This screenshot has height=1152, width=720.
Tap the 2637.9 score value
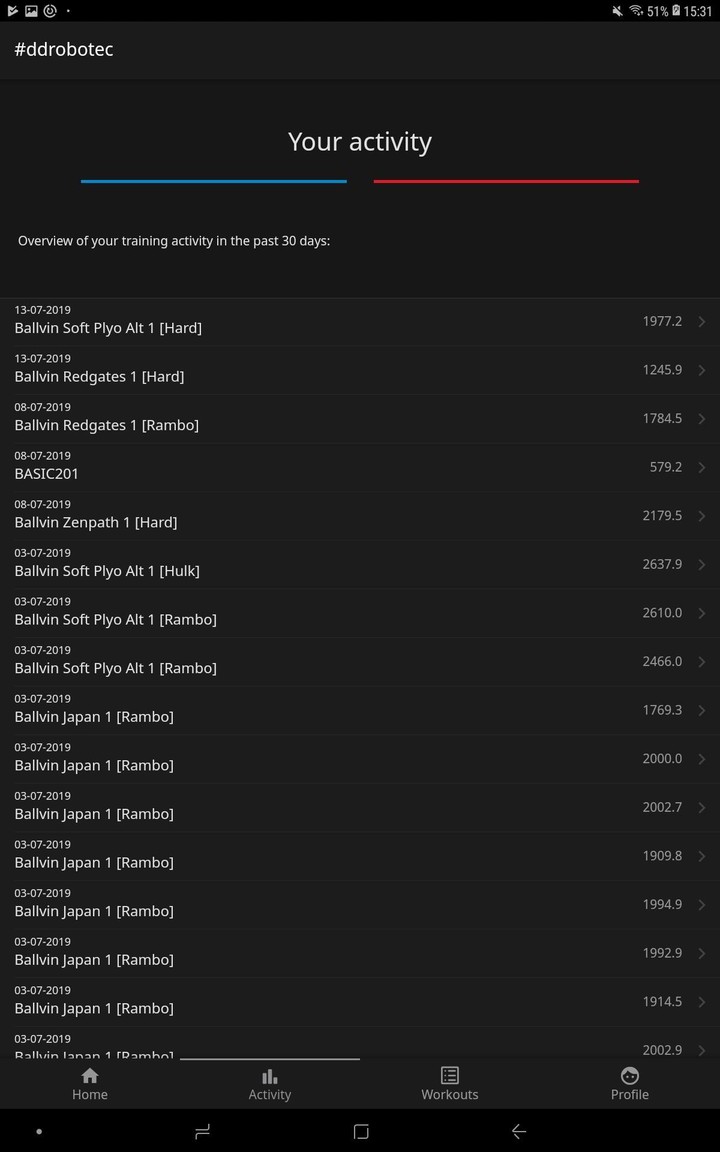click(x=661, y=563)
